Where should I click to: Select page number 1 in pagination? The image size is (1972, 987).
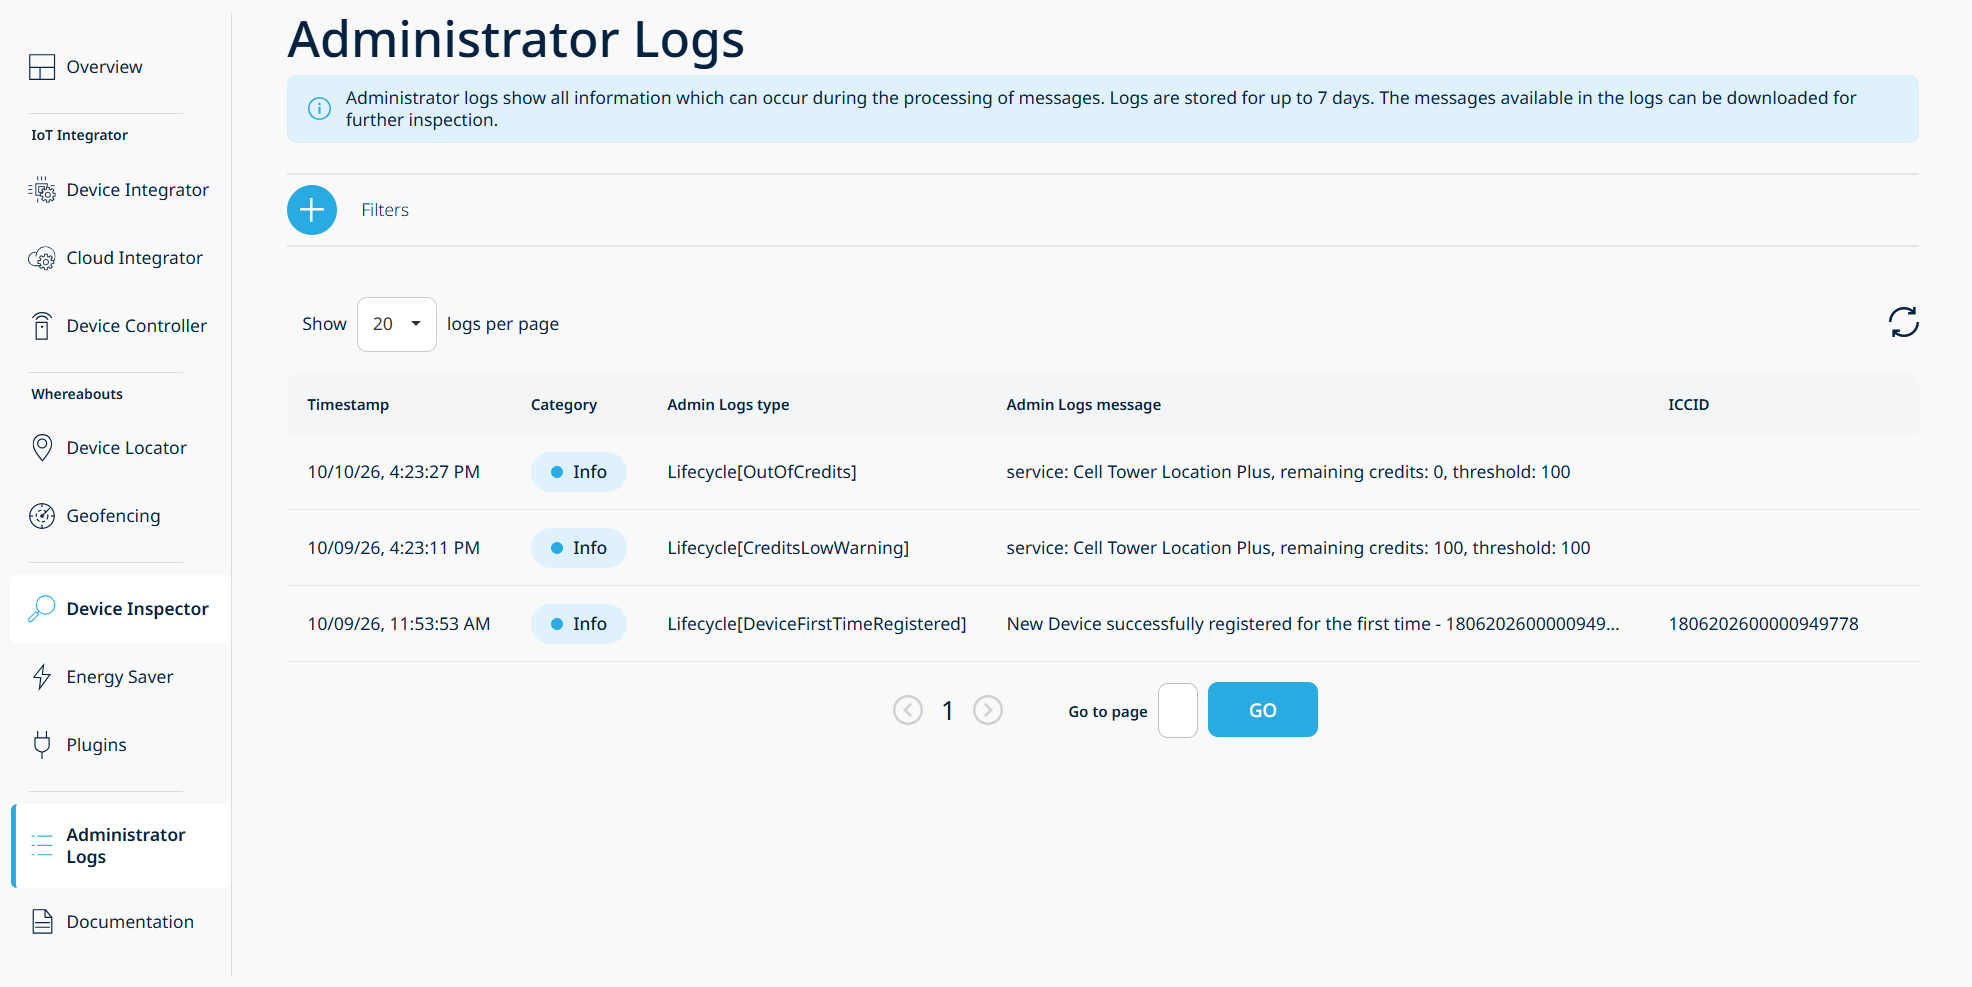tap(948, 711)
